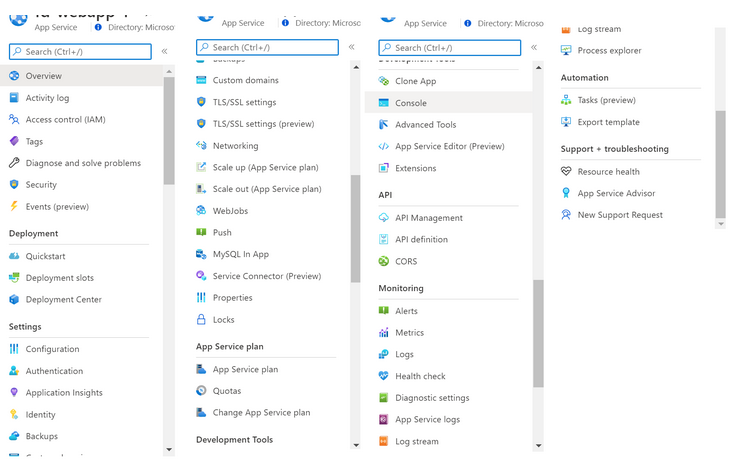752x470 pixels.
Task: Click the Custom domains icon
Action: [201, 80]
